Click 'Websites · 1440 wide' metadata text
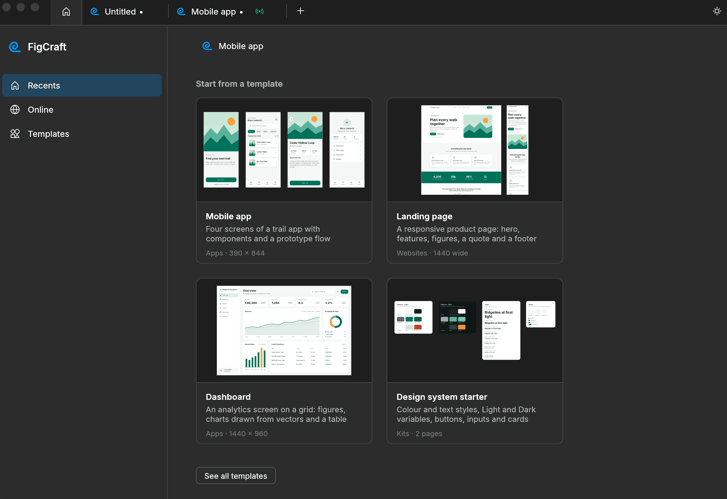 (x=432, y=253)
